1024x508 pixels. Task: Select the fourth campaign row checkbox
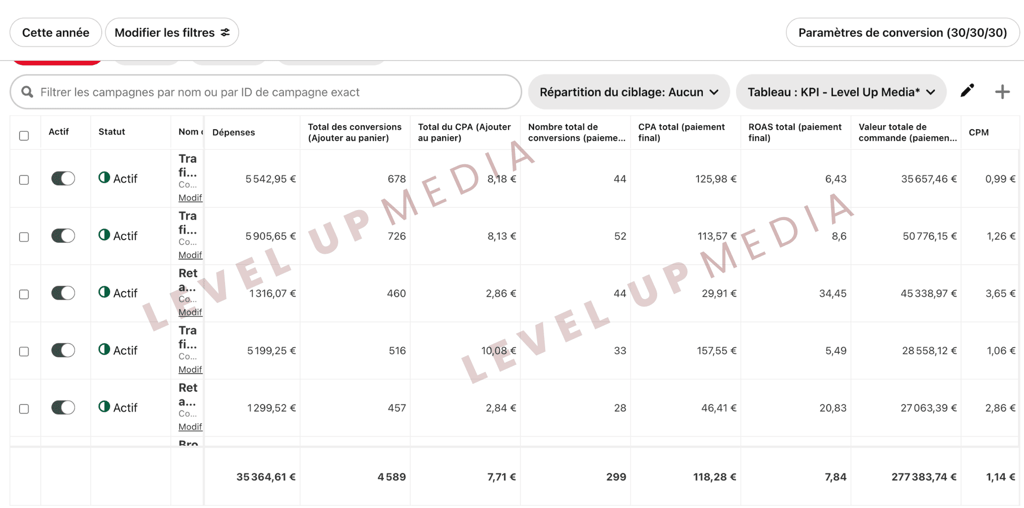pos(24,351)
